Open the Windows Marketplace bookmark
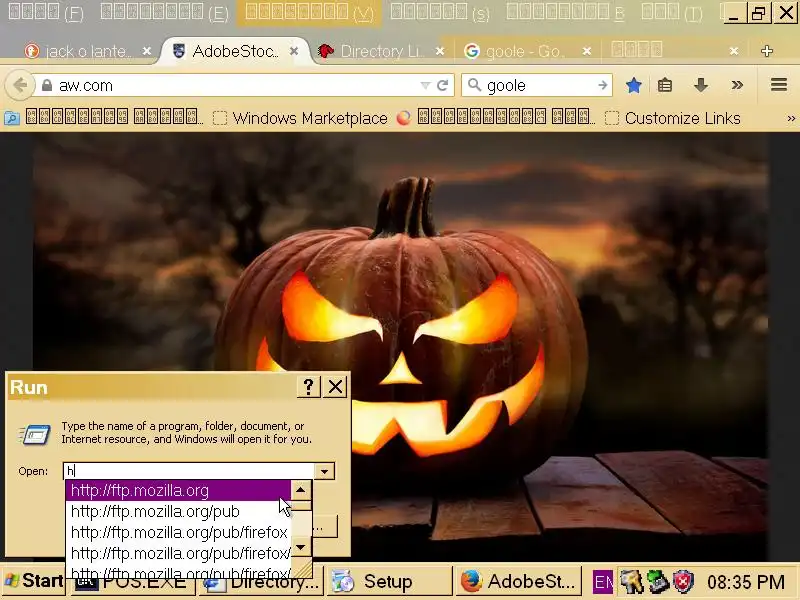Screen dimensions: 800x600 (301, 118)
